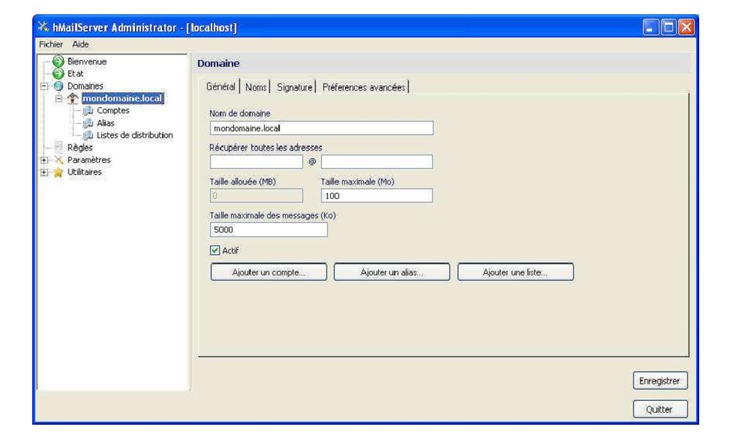
Task: Select Bienvenue in the tree
Action: [x=87, y=62]
